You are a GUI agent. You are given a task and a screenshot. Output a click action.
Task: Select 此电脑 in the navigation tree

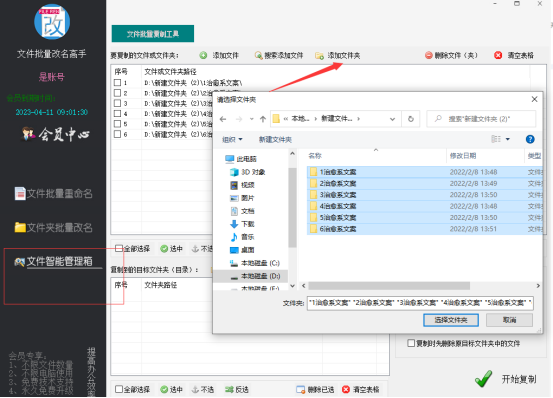(x=241, y=159)
